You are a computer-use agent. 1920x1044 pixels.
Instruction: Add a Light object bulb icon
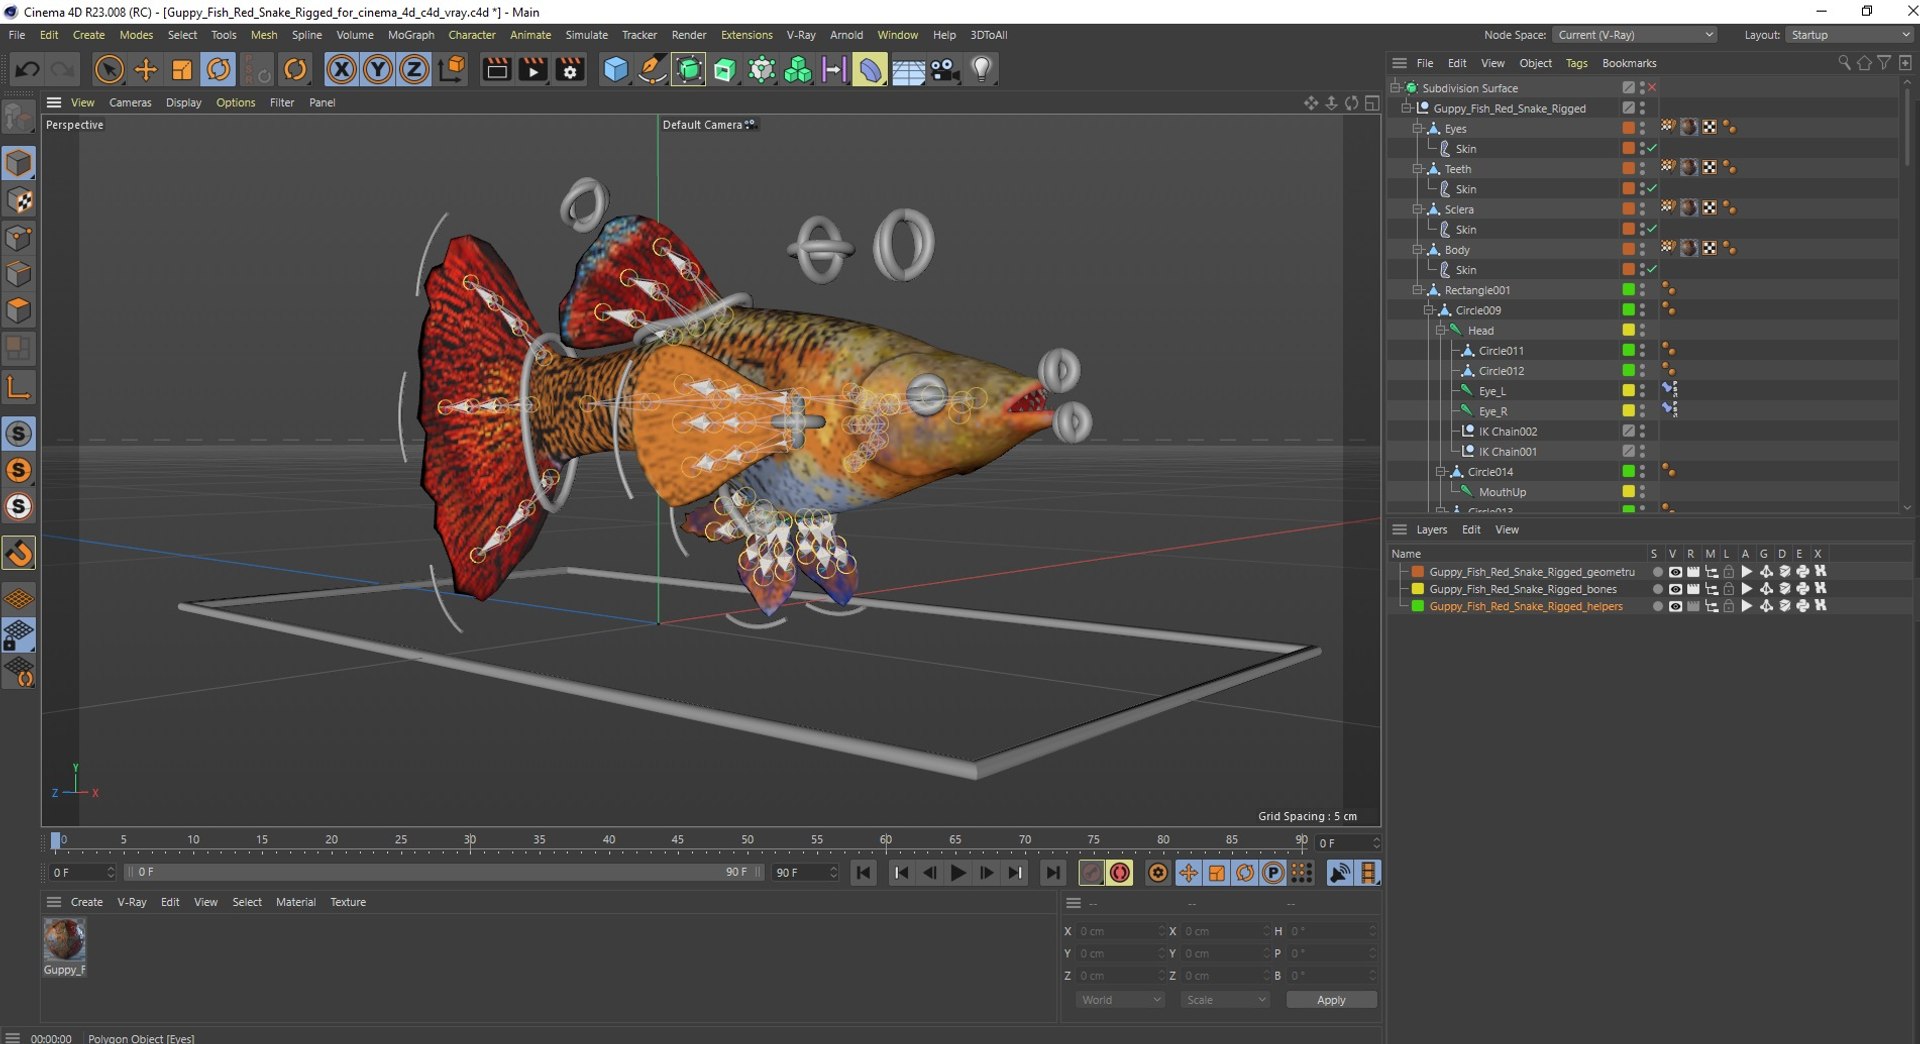(982, 69)
